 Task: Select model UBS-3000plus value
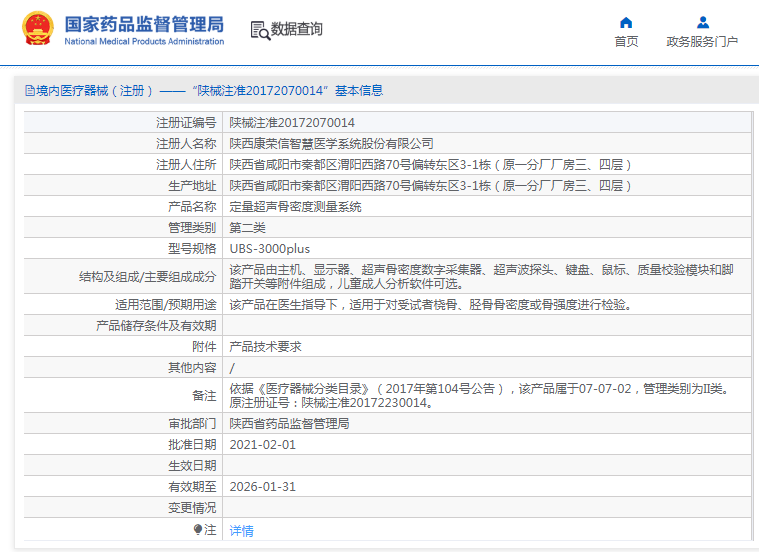[x=270, y=249]
